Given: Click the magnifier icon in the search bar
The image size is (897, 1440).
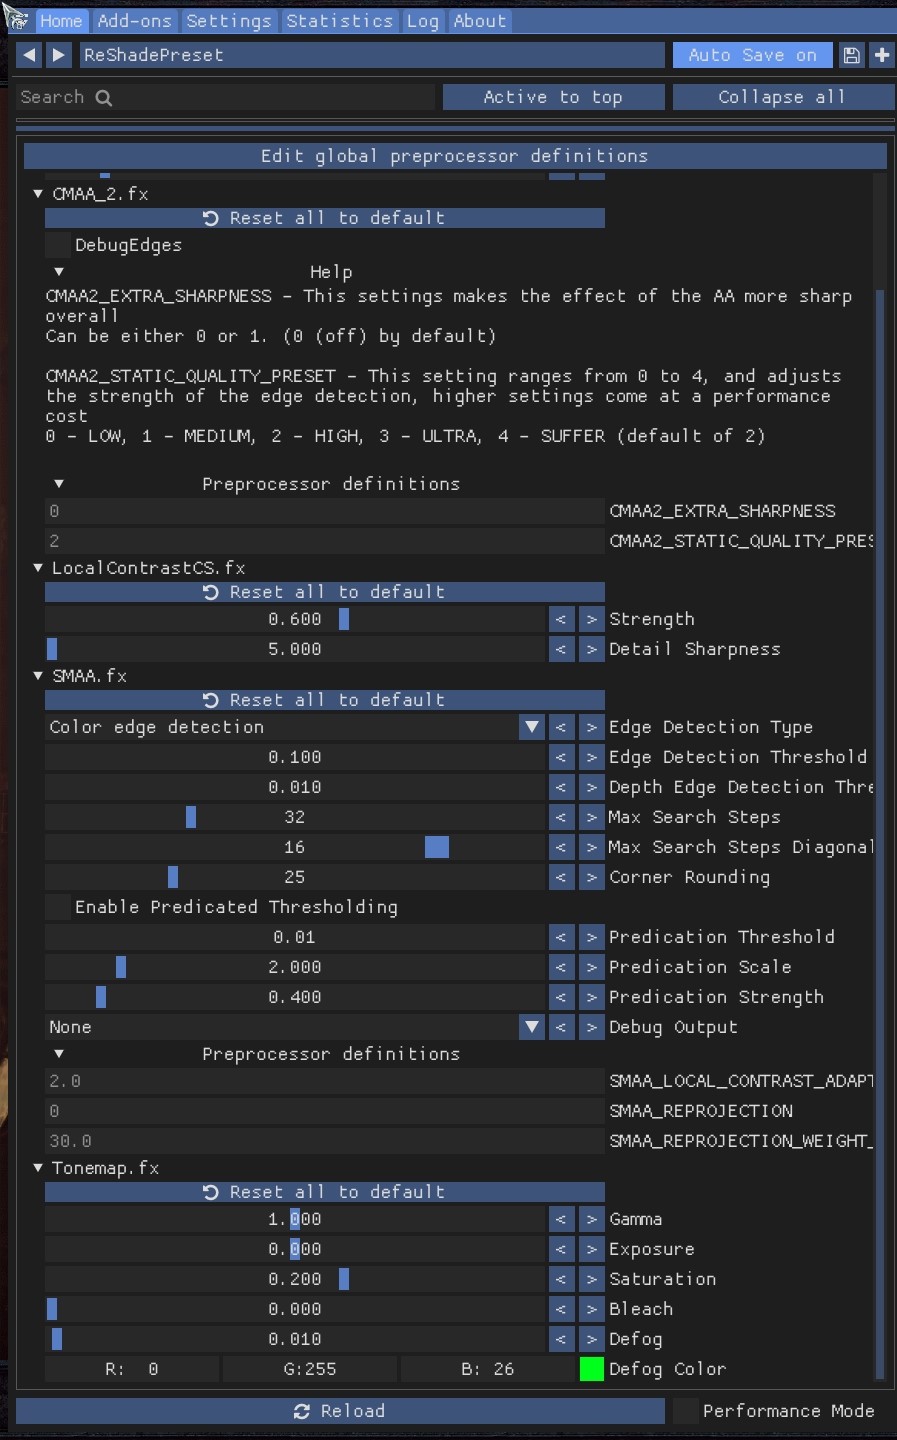Looking at the screenshot, I should pyautogui.click(x=105, y=97).
